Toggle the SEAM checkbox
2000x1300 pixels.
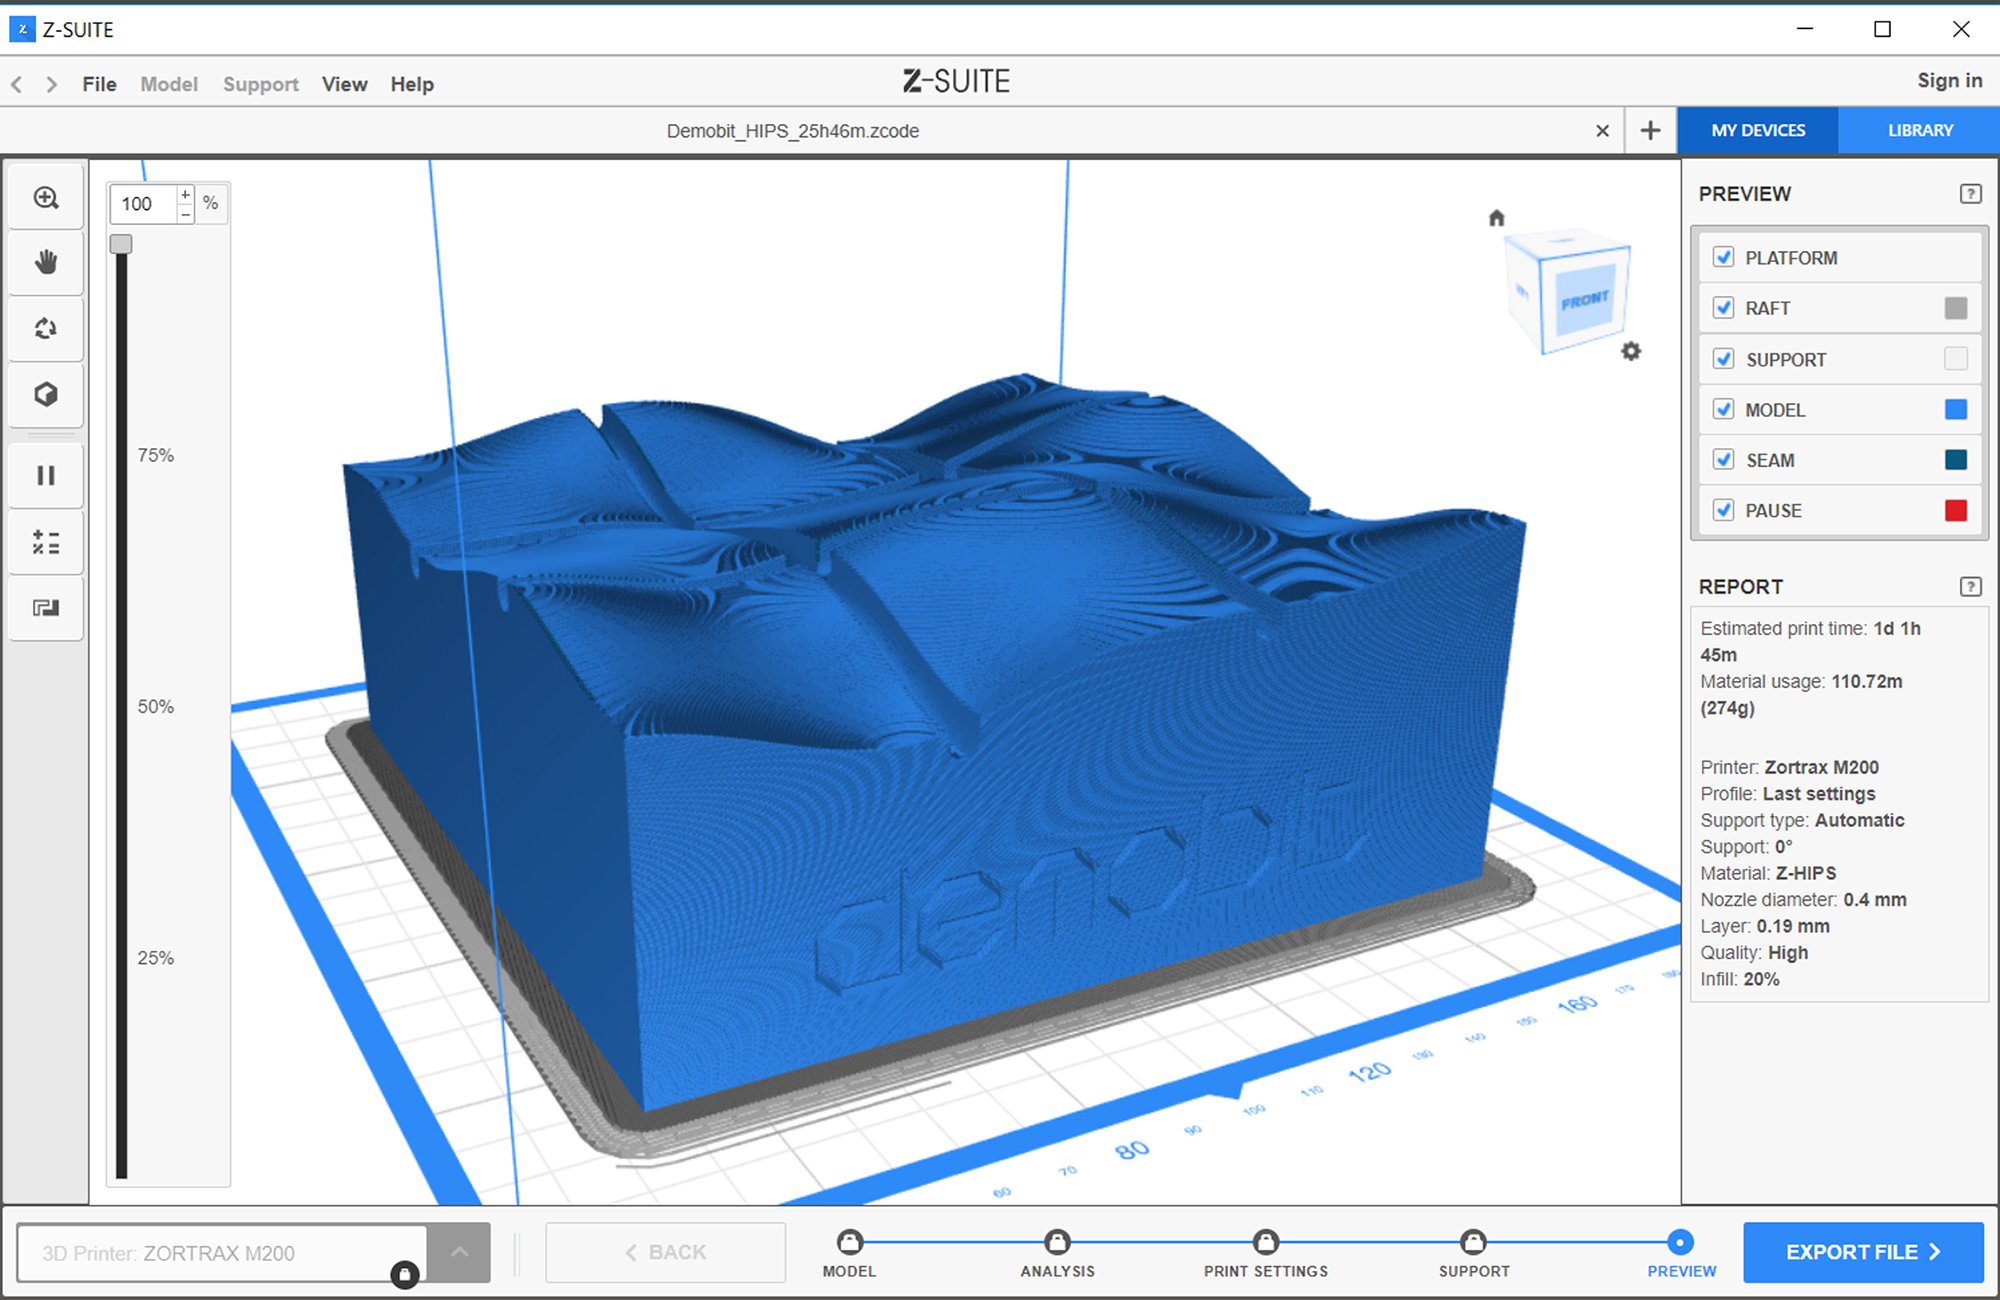pyautogui.click(x=1723, y=460)
